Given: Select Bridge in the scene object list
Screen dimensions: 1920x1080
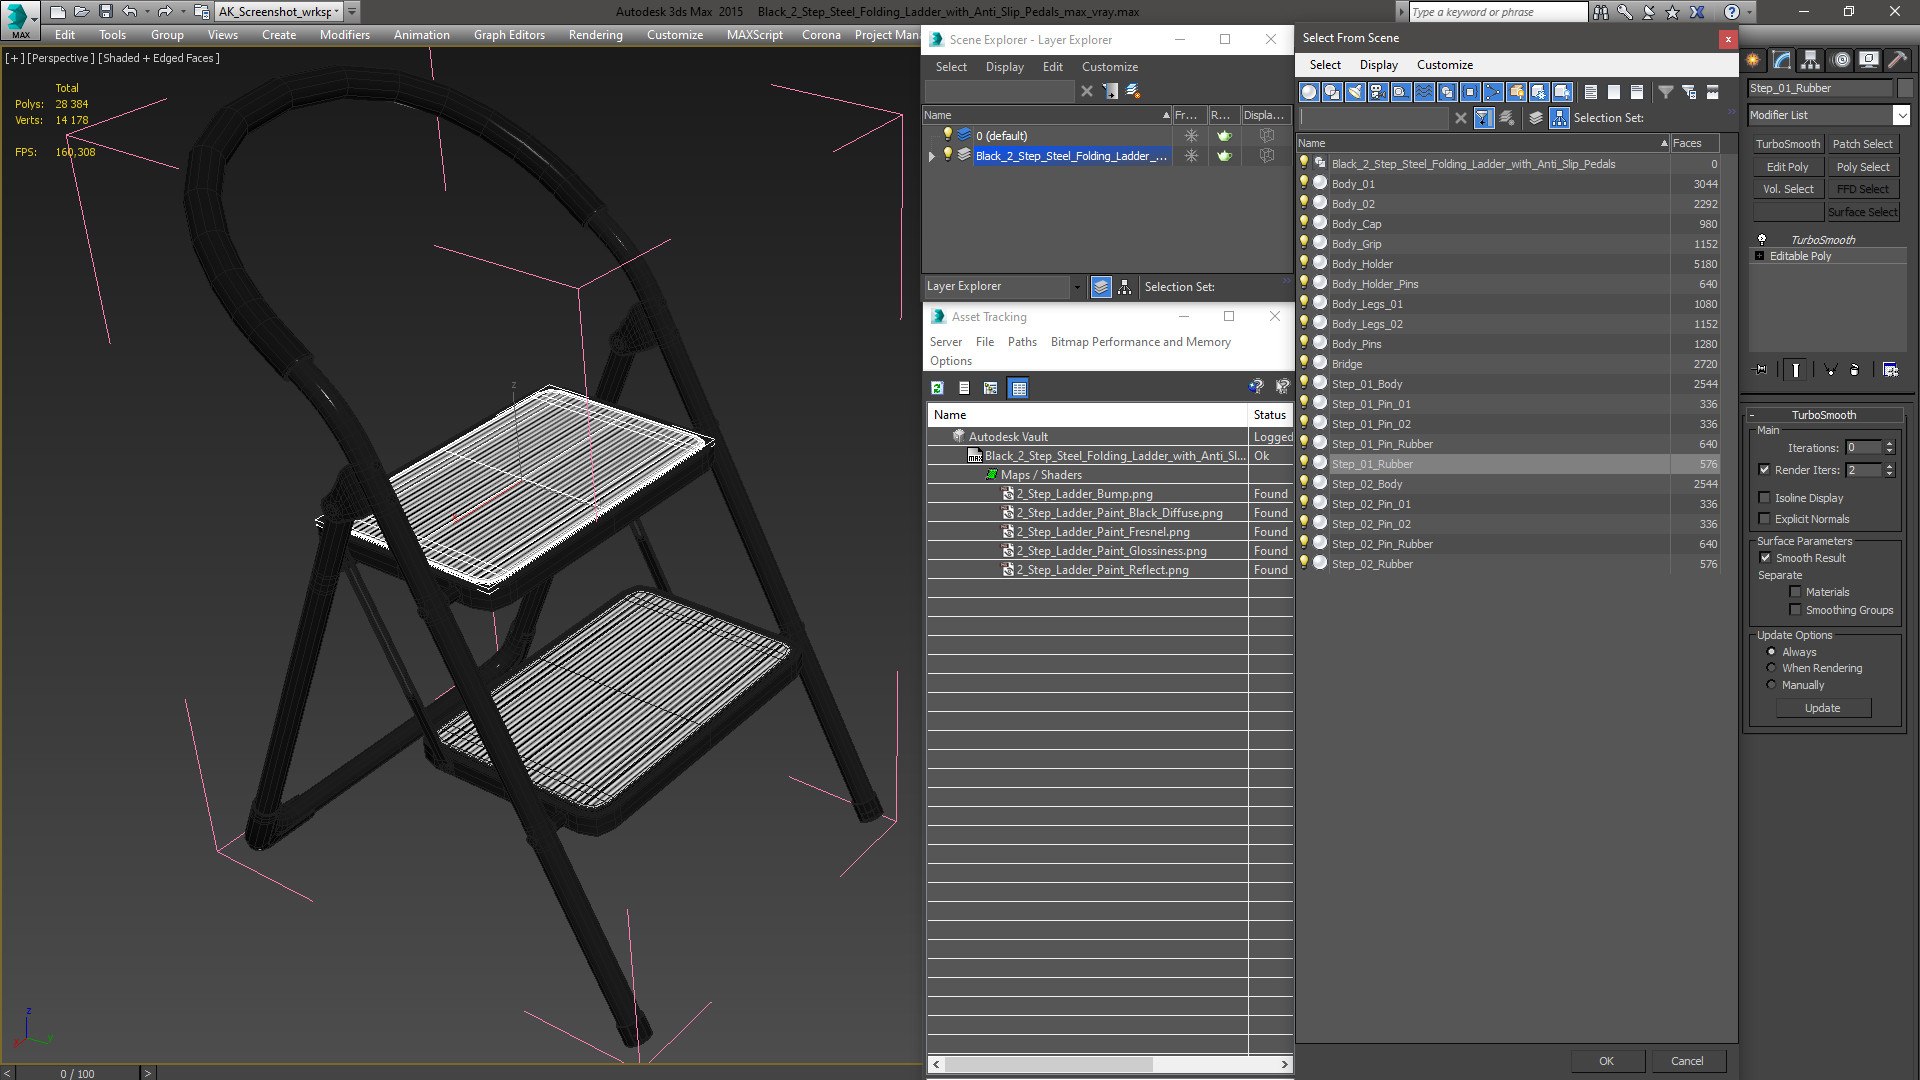Looking at the screenshot, I should coord(1346,364).
